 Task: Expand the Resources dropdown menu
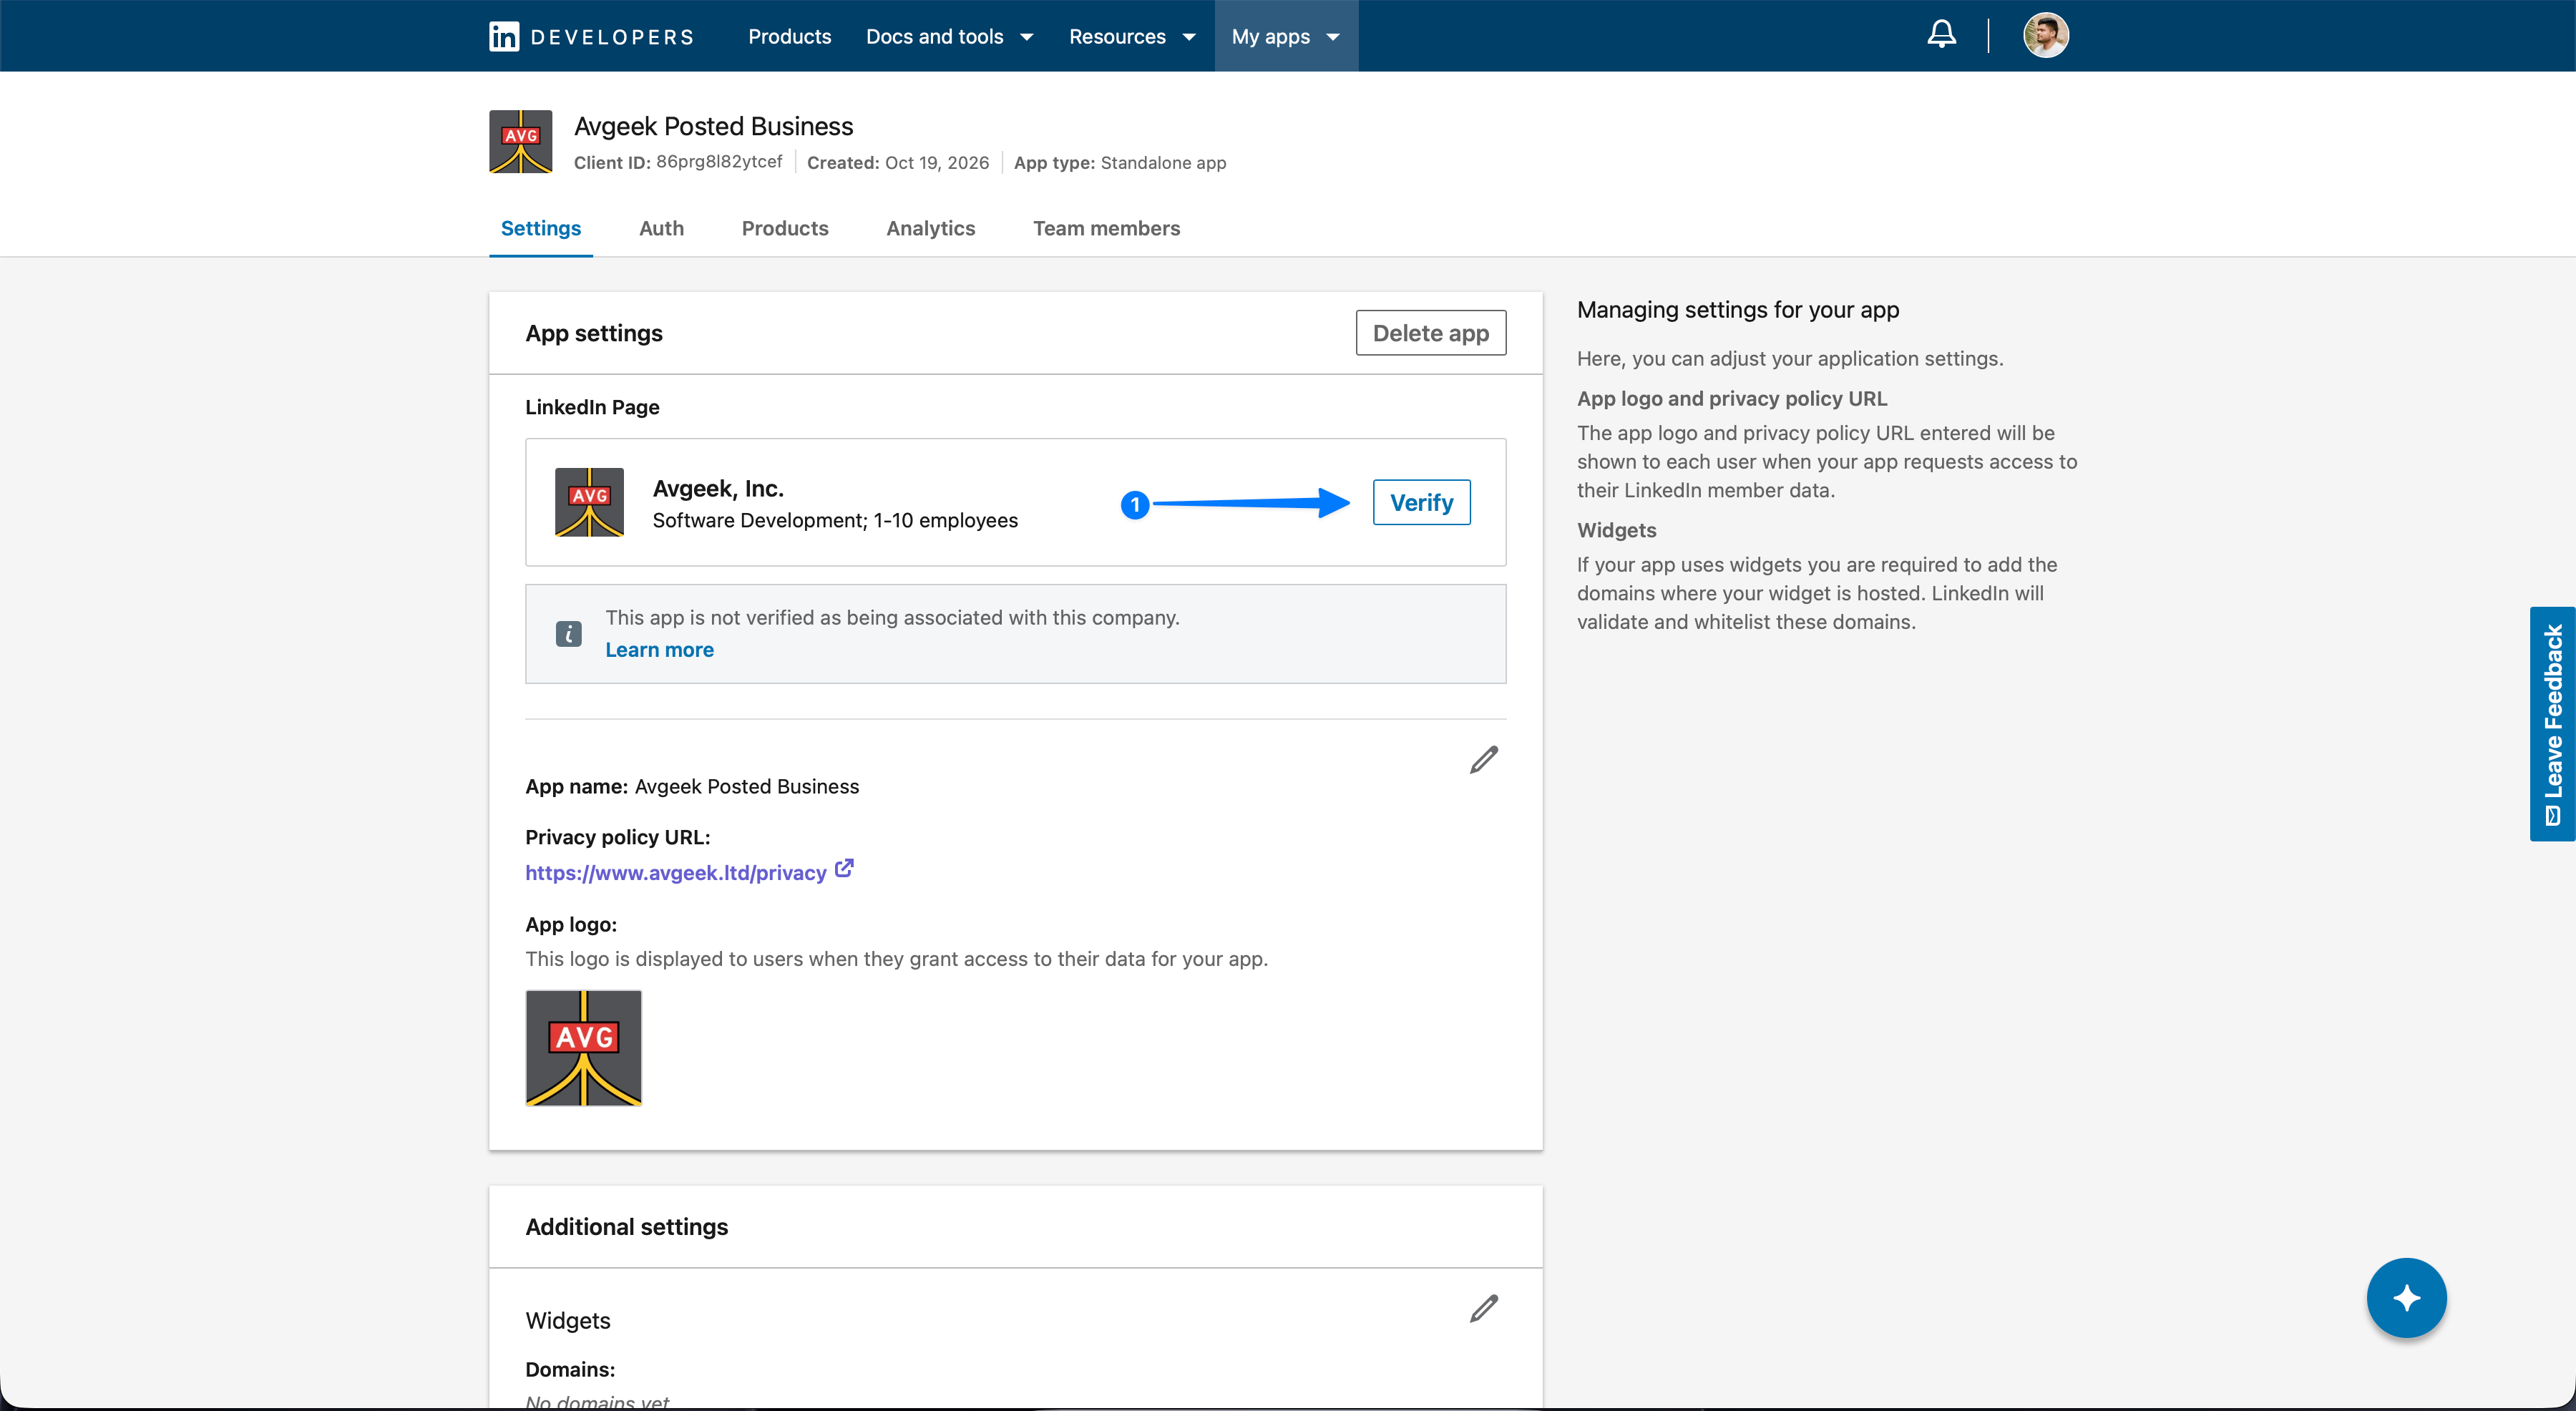point(1132,37)
